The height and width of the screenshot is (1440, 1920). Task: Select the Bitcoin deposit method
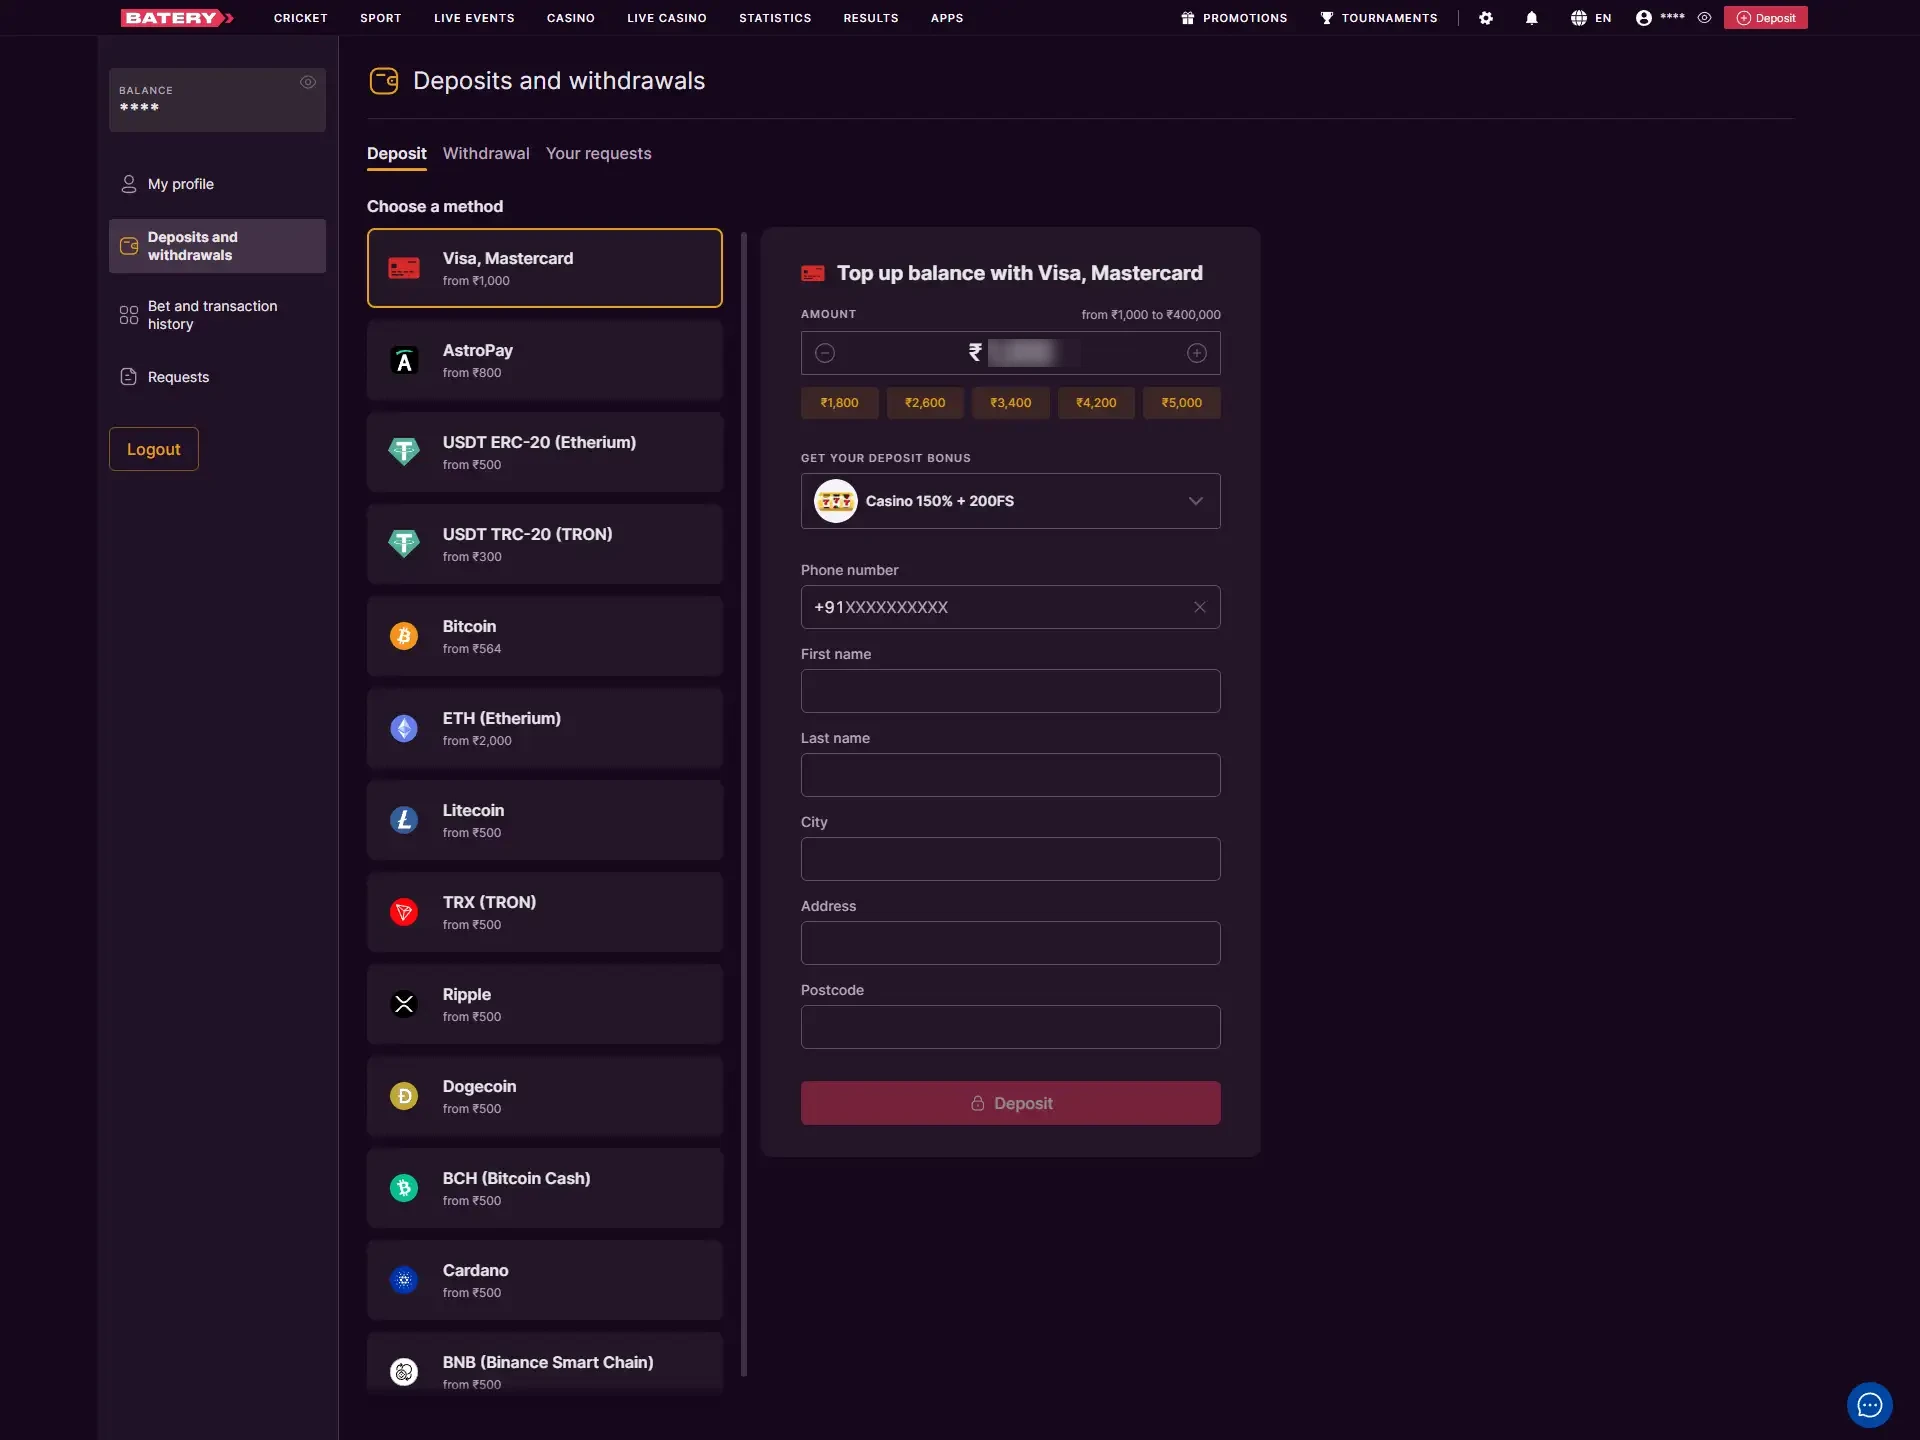[x=544, y=636]
